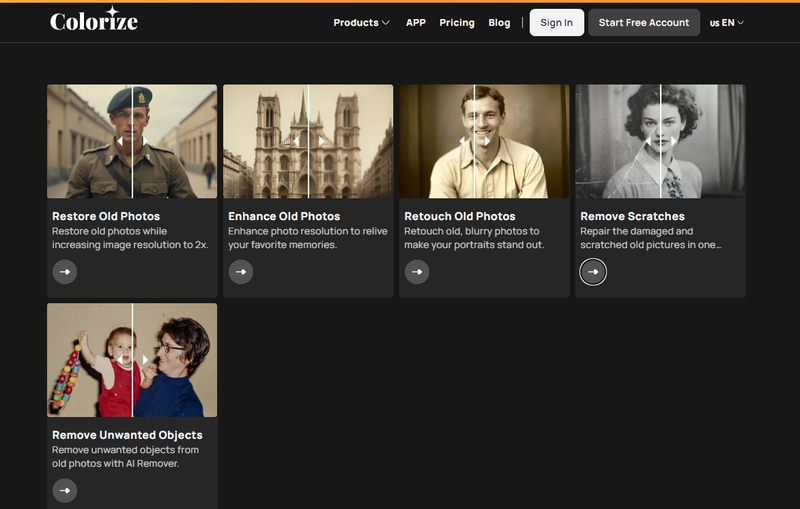Expand the Products dropdown menu
Image resolution: width=800 pixels, height=509 pixels.
pos(361,22)
